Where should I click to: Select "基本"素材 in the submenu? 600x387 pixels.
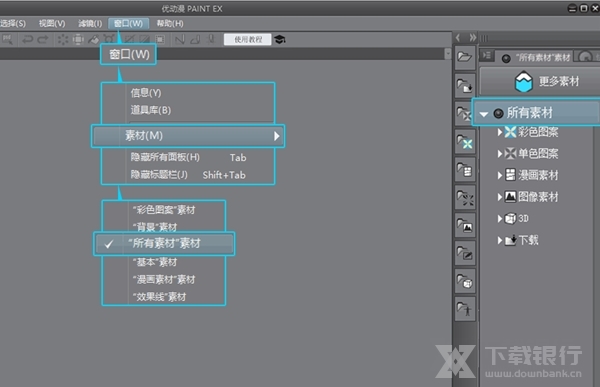point(155,262)
